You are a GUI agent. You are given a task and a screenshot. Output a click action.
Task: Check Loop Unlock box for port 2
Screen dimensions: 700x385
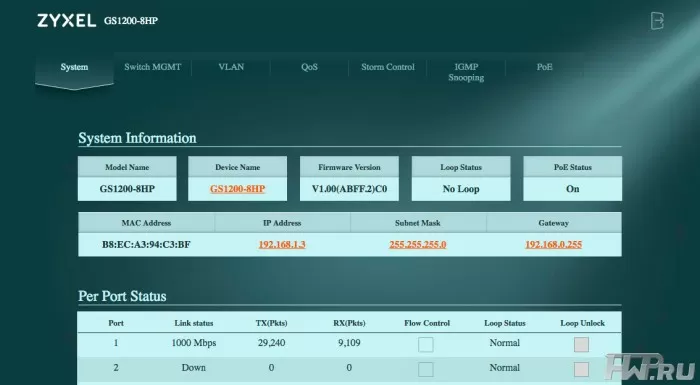tap(581, 369)
